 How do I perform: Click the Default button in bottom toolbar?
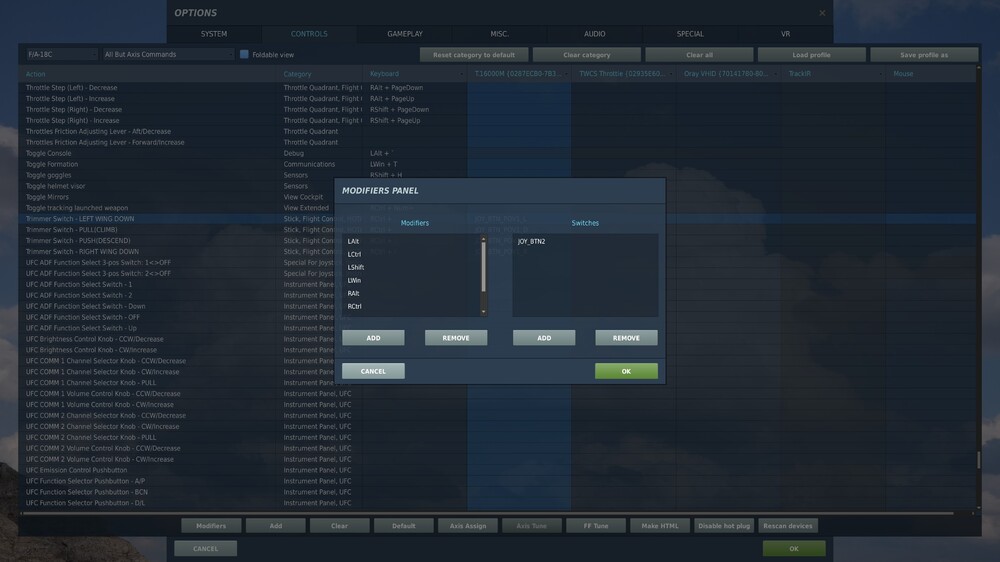coord(404,526)
